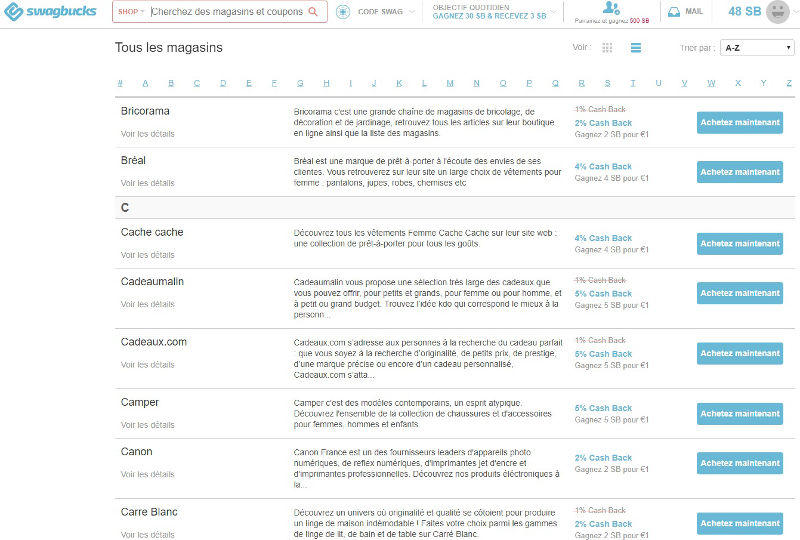Click 2% Cash Back for Canon
Viewport: 800px width, 540px height.
coord(603,458)
